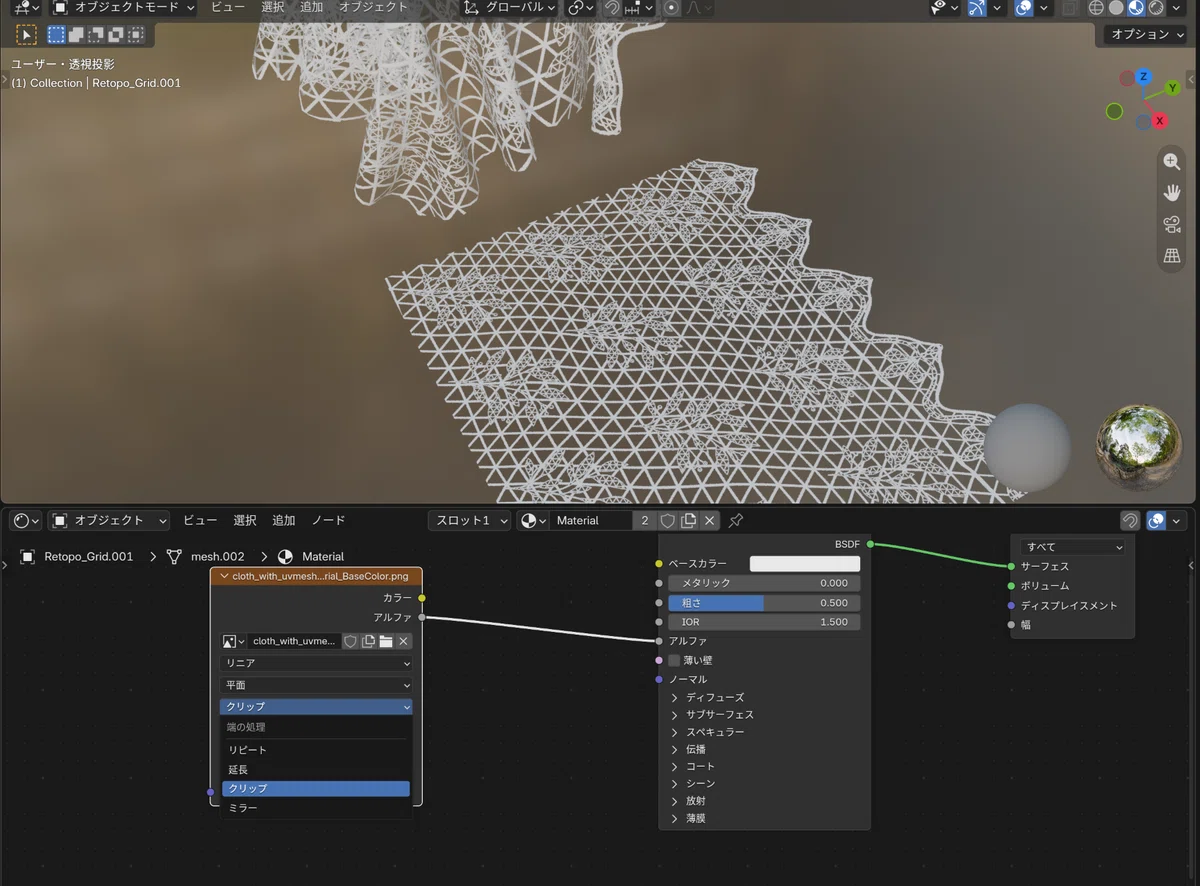Open the リニア interpolation dropdown
The image size is (1200, 886).
tap(316, 663)
